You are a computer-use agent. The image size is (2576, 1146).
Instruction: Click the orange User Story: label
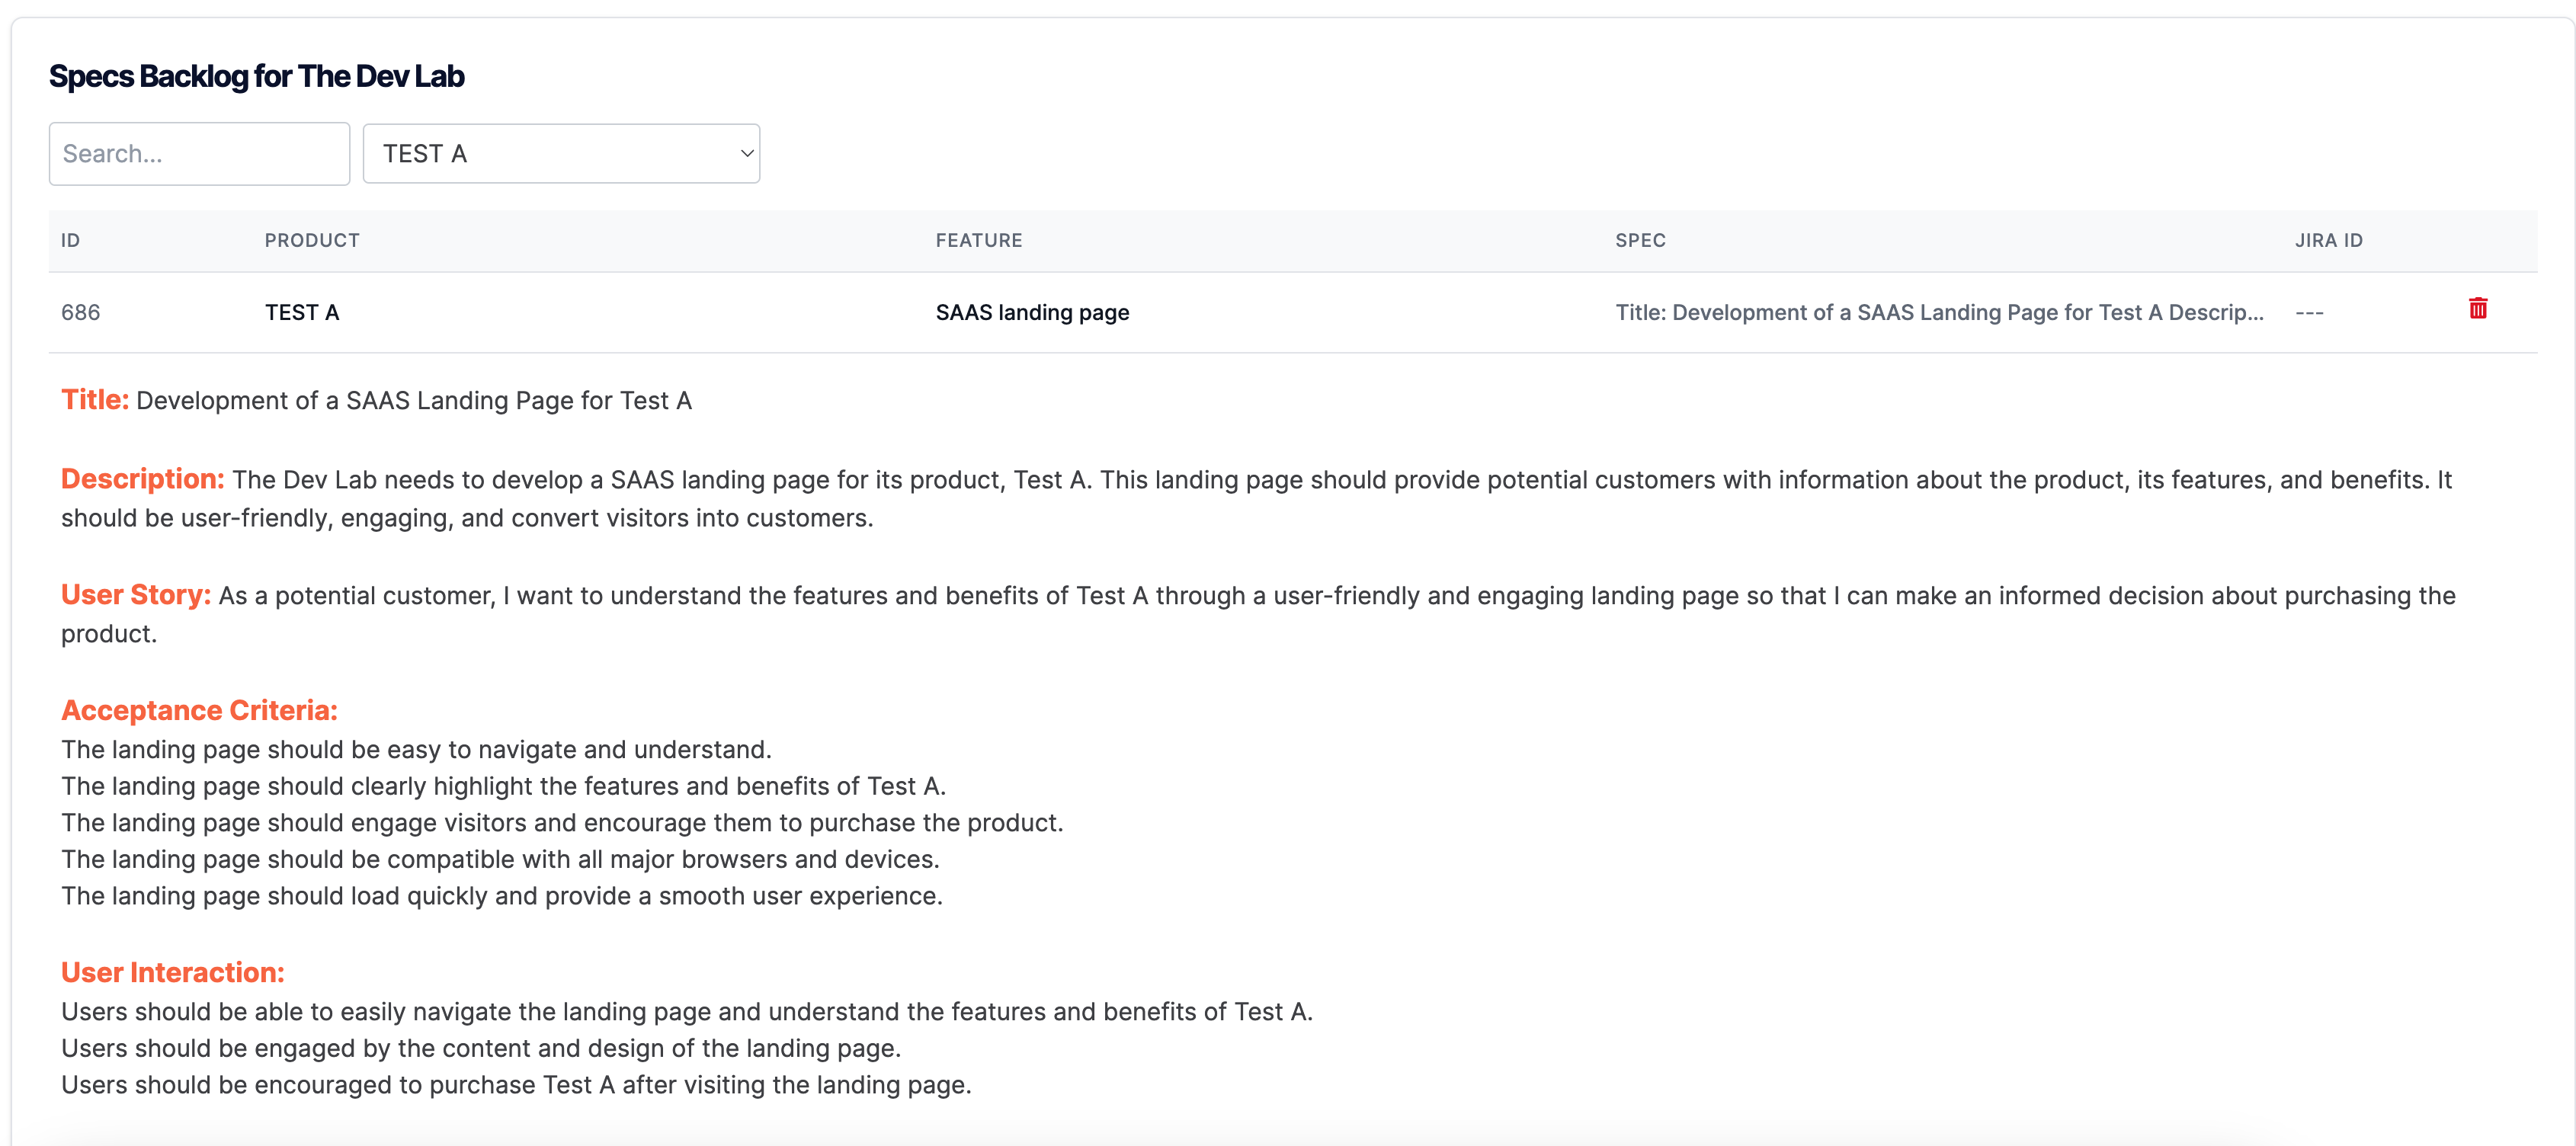[135, 594]
